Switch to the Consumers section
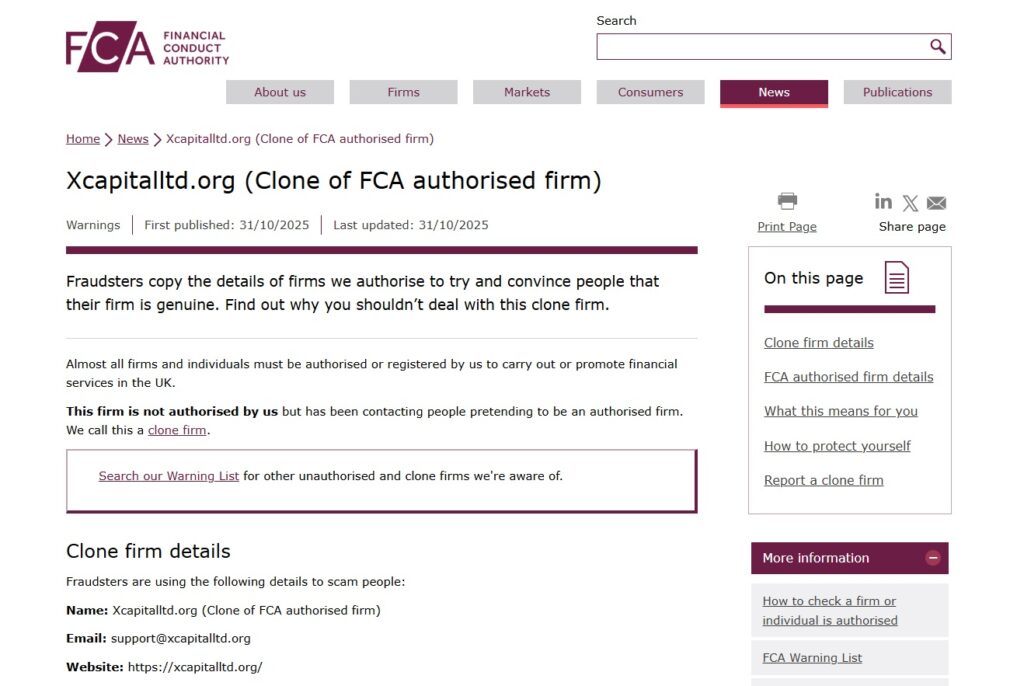This screenshot has width=1024, height=686. point(650,92)
